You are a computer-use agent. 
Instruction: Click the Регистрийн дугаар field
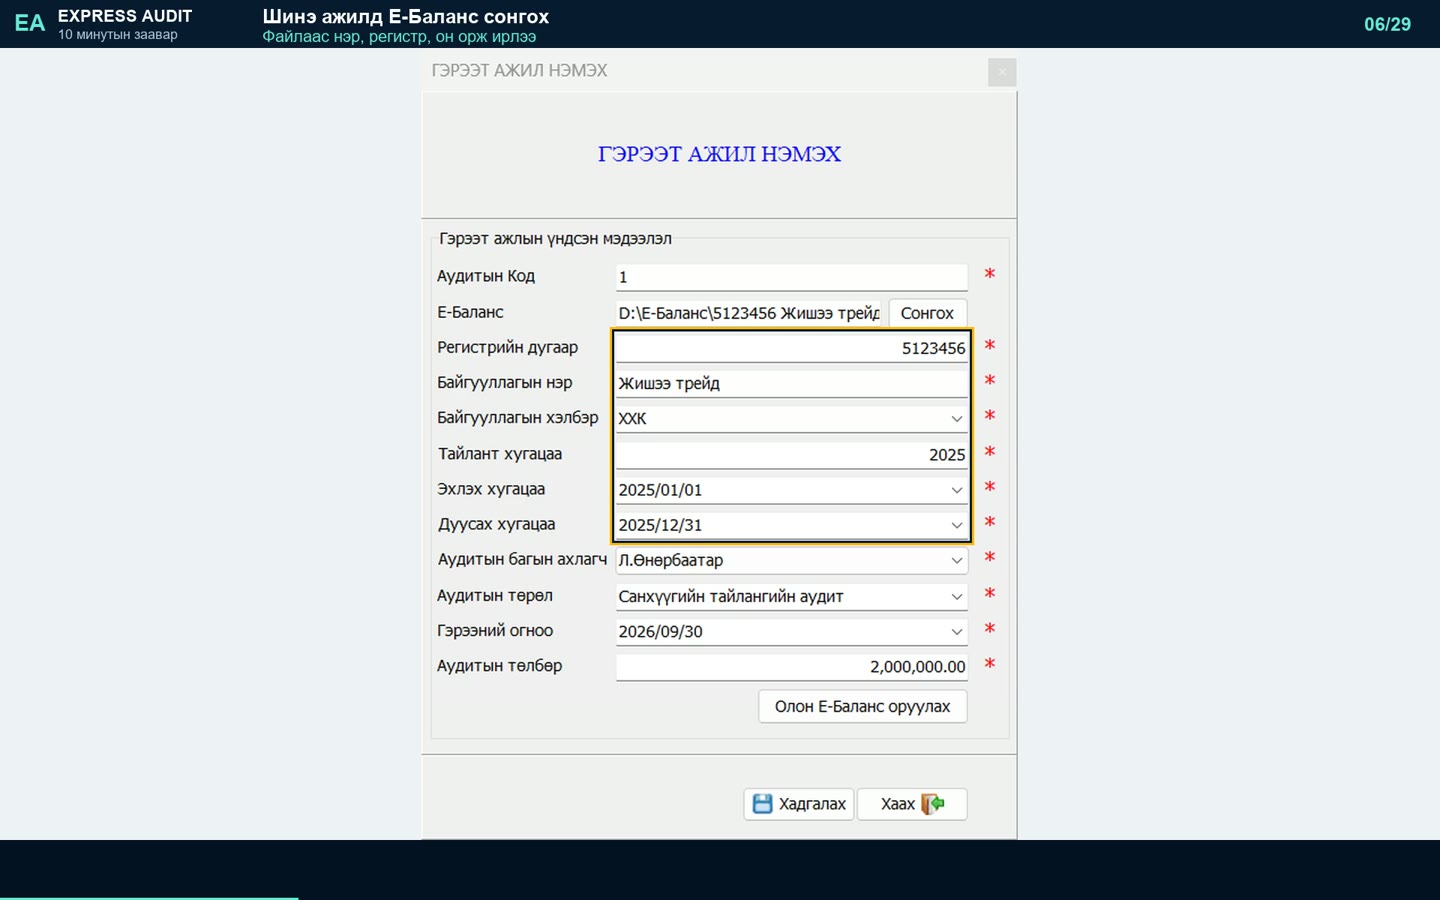(x=791, y=348)
